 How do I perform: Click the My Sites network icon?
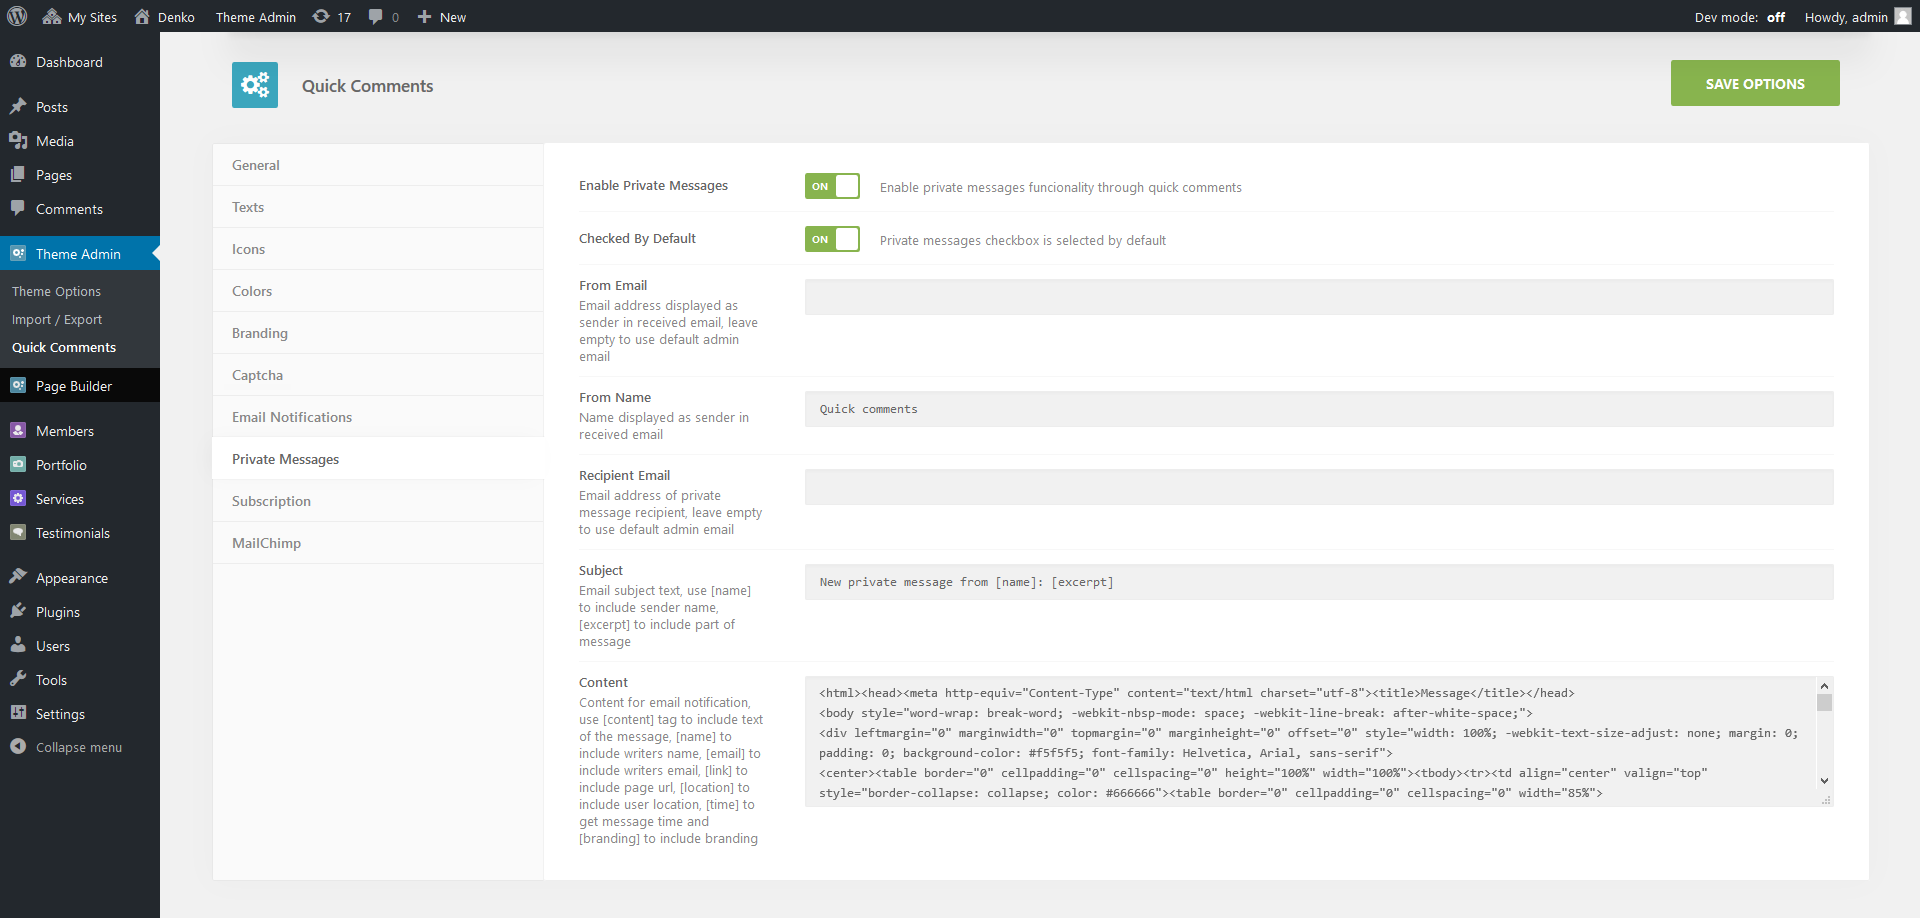52,16
